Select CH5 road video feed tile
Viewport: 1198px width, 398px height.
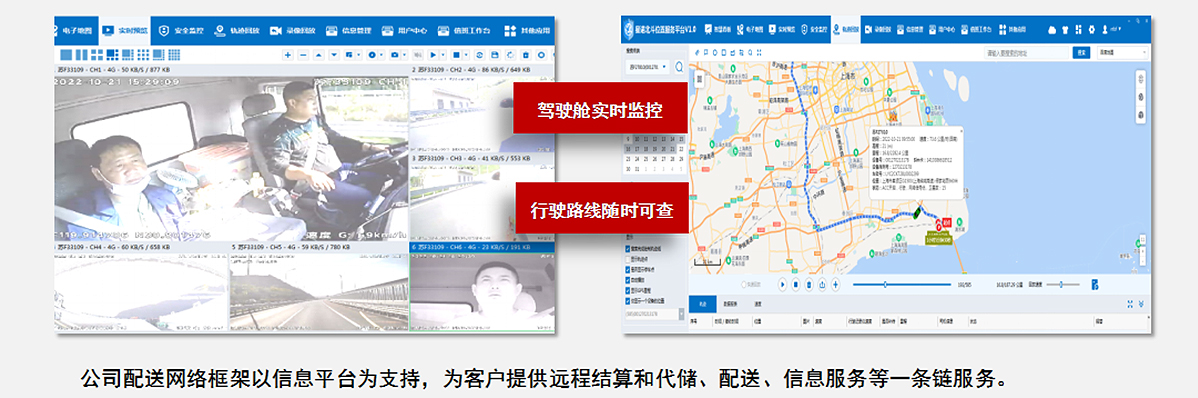click(x=319, y=292)
